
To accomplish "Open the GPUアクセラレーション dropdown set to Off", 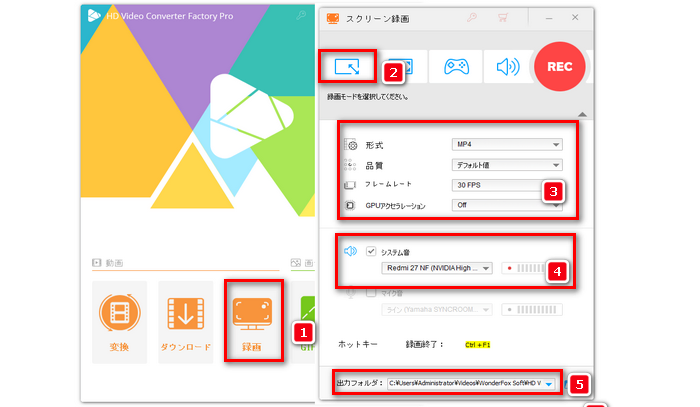I will 507,206.
